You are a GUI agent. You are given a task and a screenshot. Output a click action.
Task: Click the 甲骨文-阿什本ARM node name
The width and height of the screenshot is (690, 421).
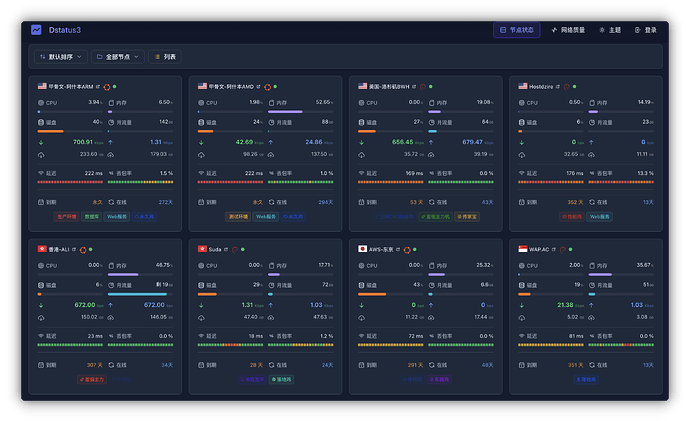click(x=71, y=87)
